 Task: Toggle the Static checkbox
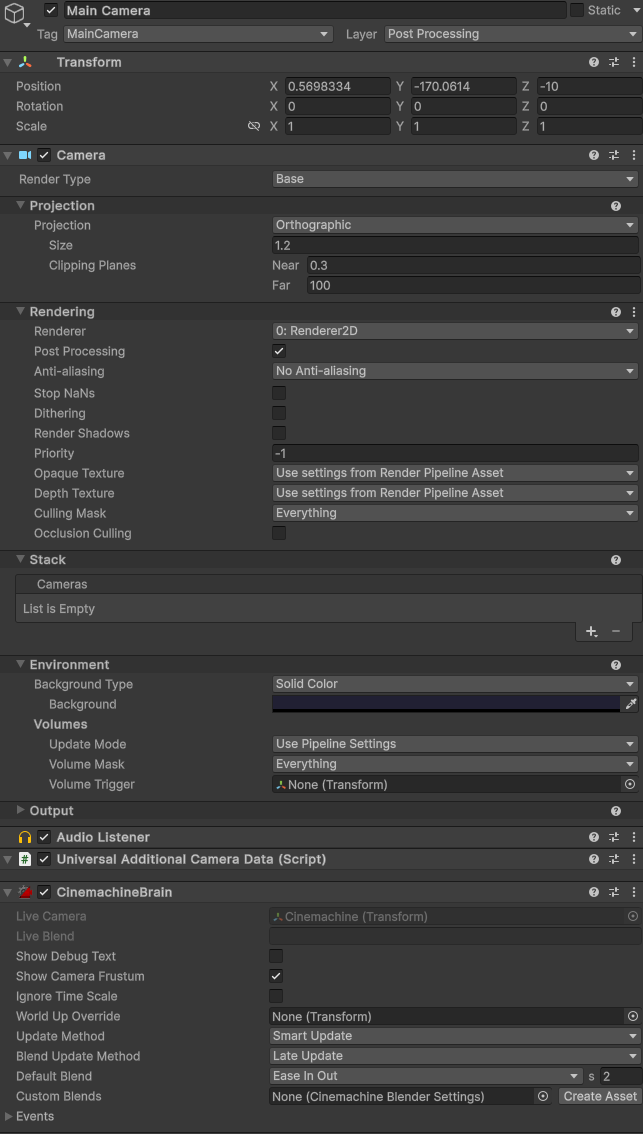pos(577,10)
